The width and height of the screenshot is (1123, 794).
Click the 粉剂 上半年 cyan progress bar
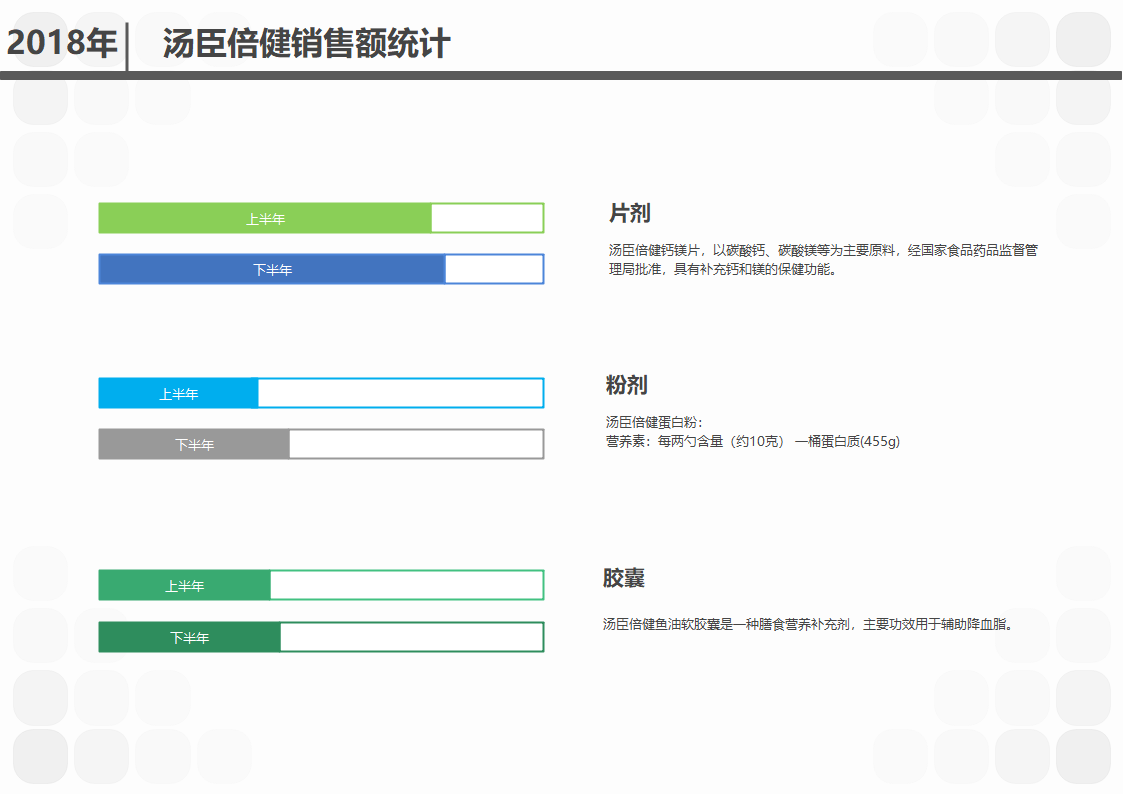[321, 393]
